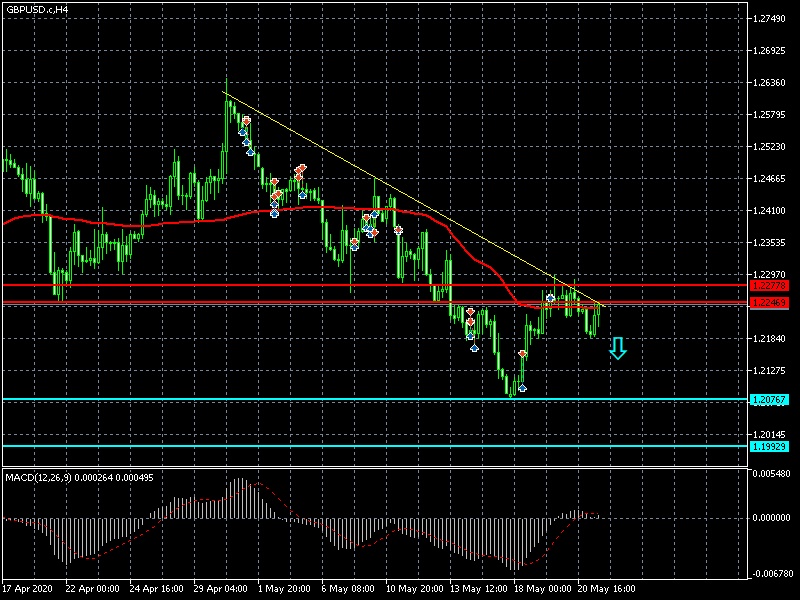Click the blue up-arrow marker at the chart low
Image resolution: width=800 pixels, height=600 pixels.
(x=522, y=387)
